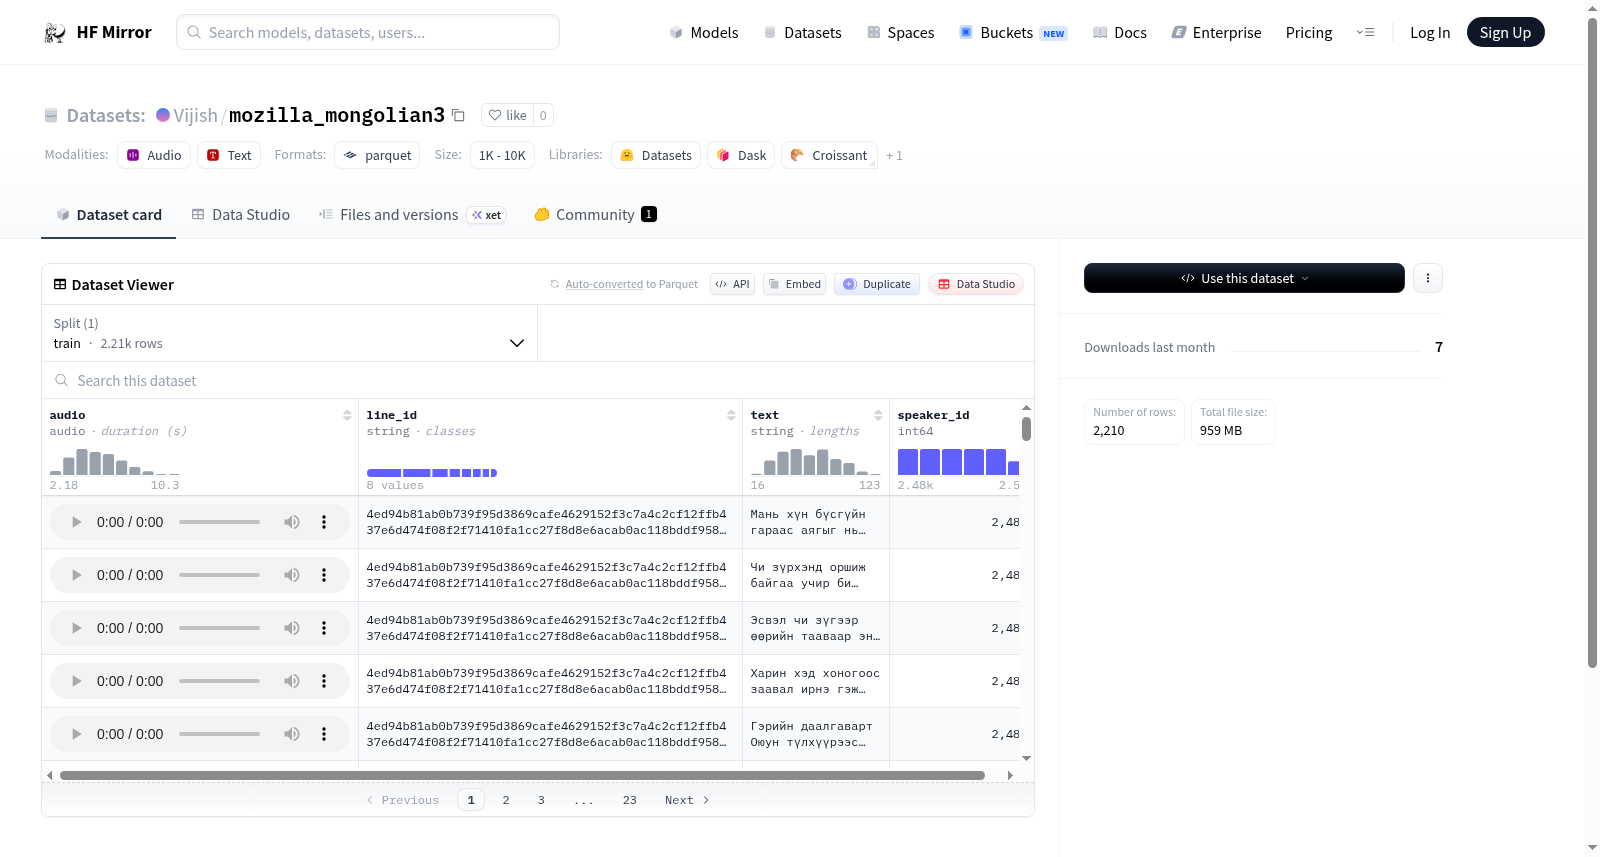Screen dimensions: 1600x857
Task: Focus the main search models field
Action: tap(368, 33)
